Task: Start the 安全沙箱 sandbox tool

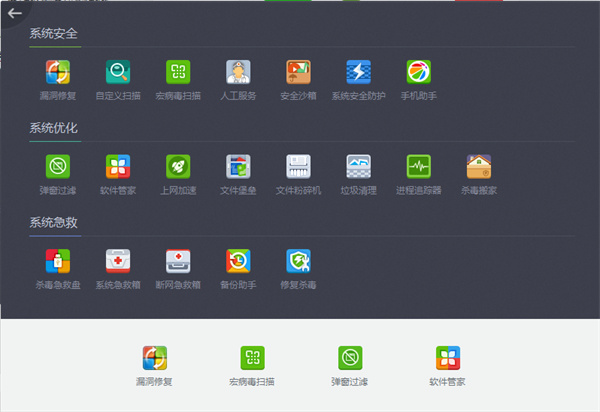Action: [x=298, y=72]
